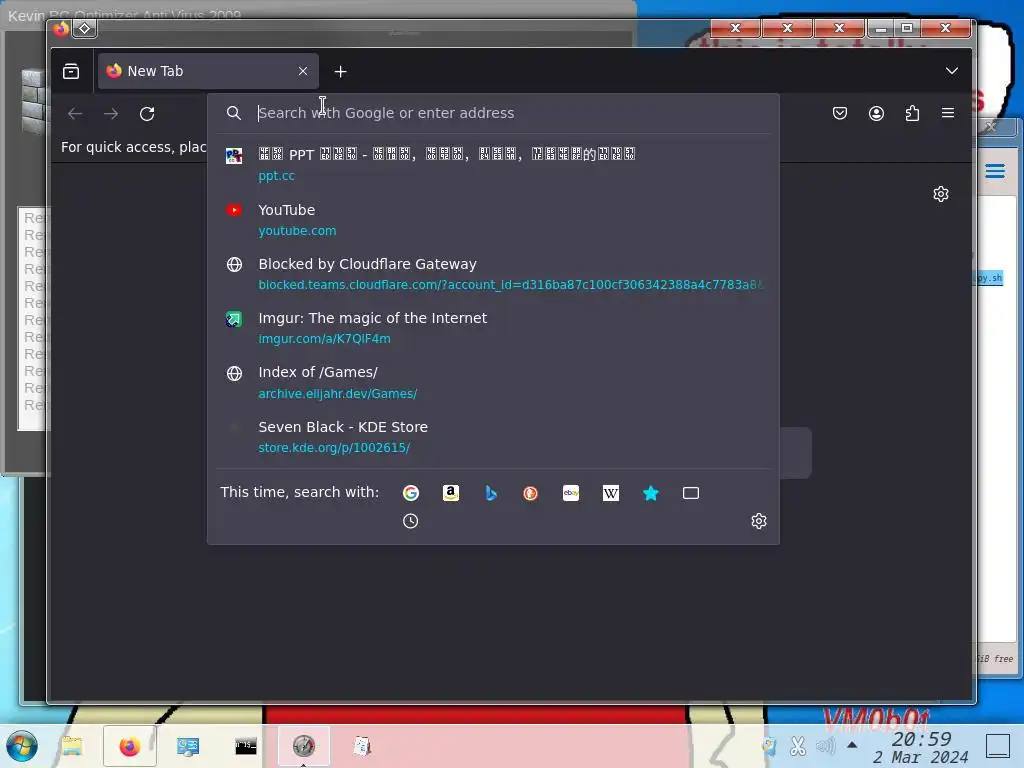This screenshot has height=768, width=1024.
Task: Open the Start menu orb
Action: pos(22,746)
